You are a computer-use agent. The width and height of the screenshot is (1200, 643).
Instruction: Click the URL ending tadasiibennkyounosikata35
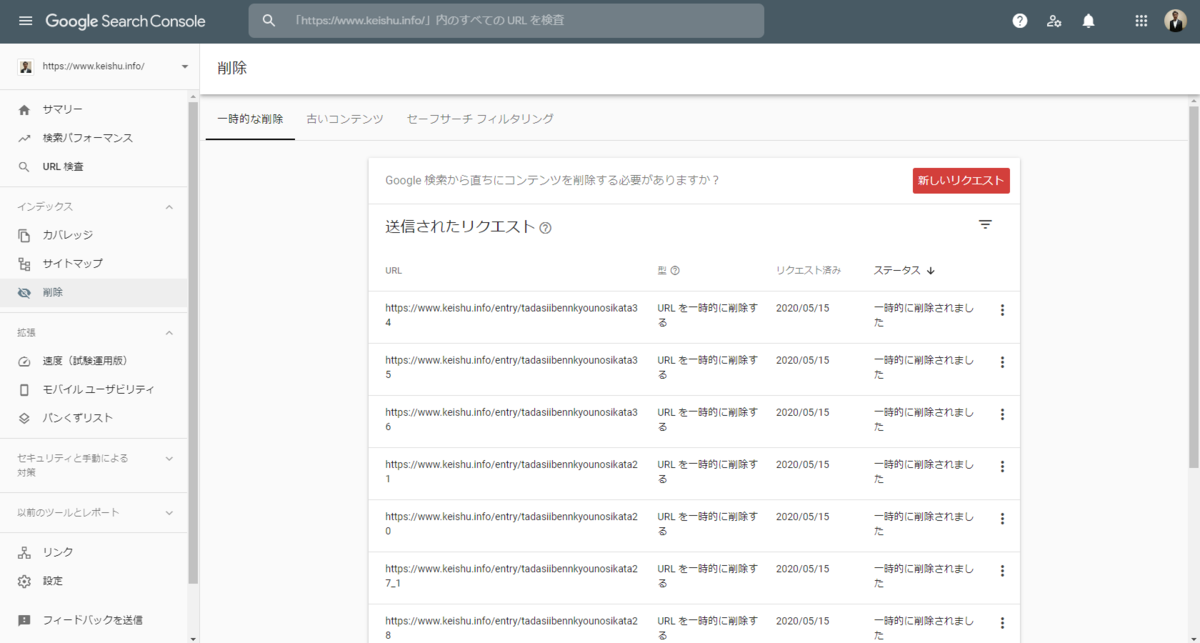pos(511,368)
